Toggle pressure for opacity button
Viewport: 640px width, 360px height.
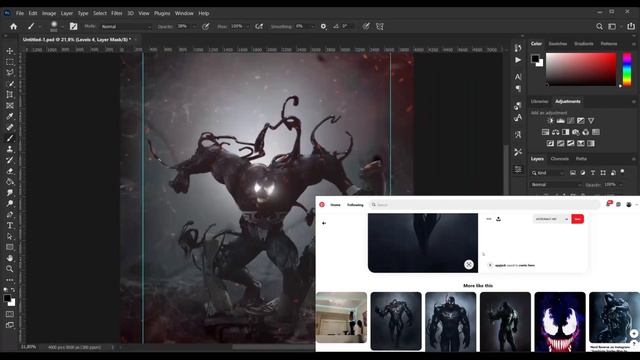tap(206, 27)
